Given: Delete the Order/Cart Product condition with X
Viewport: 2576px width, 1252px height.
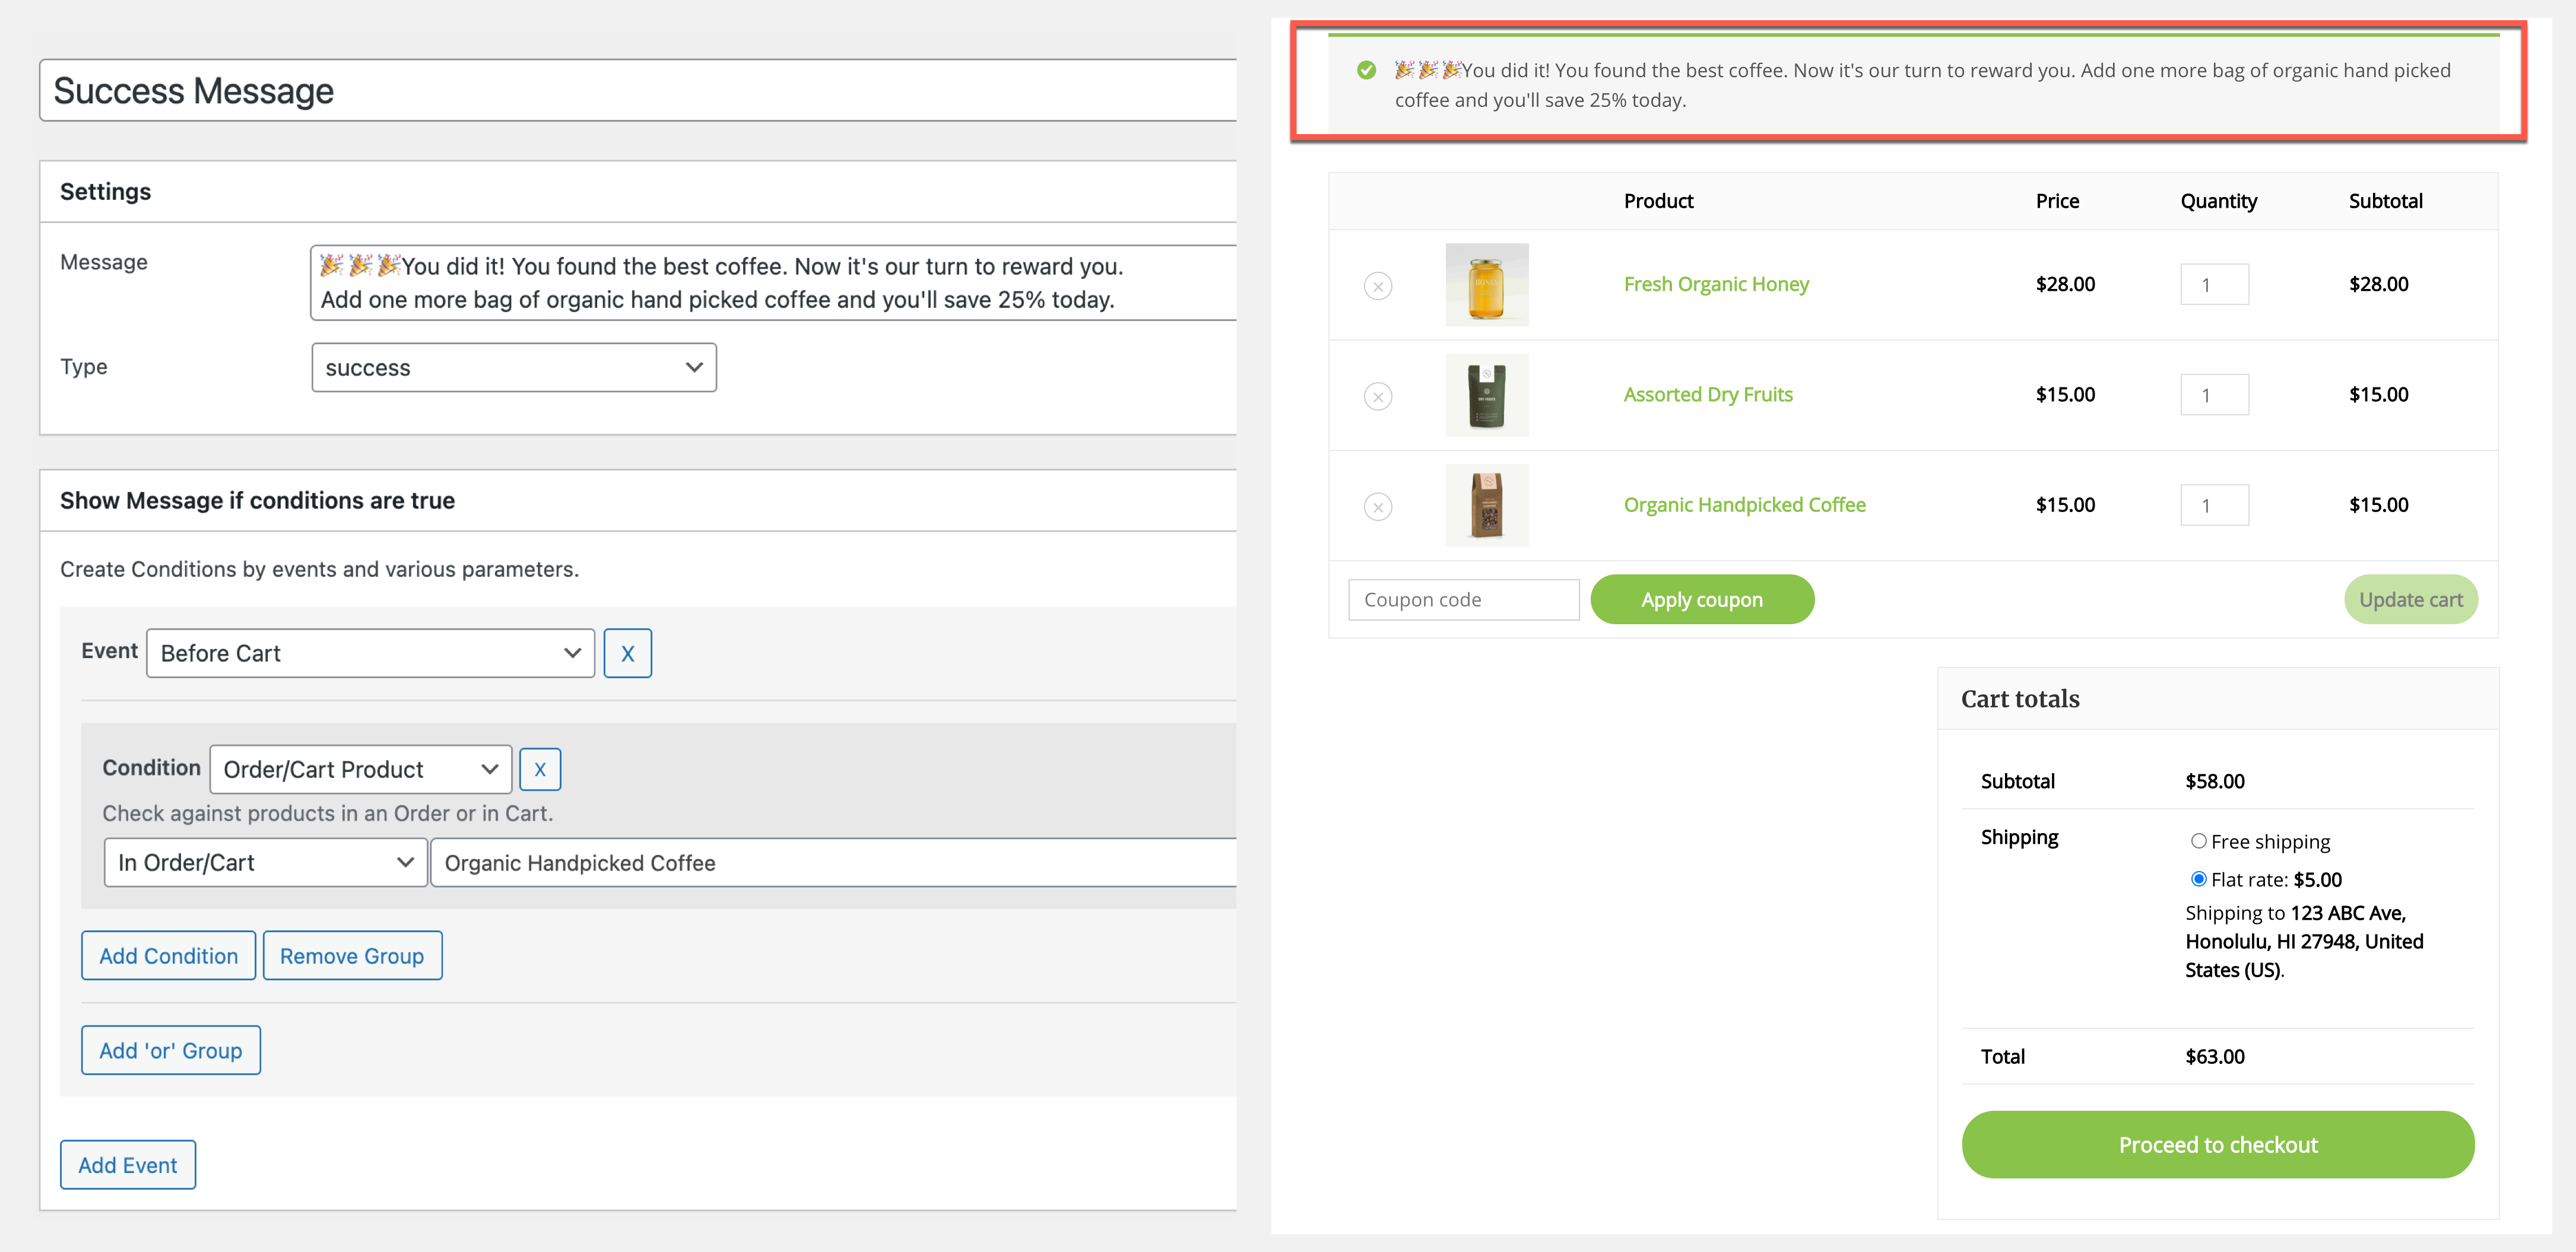Looking at the screenshot, I should click(x=539, y=769).
